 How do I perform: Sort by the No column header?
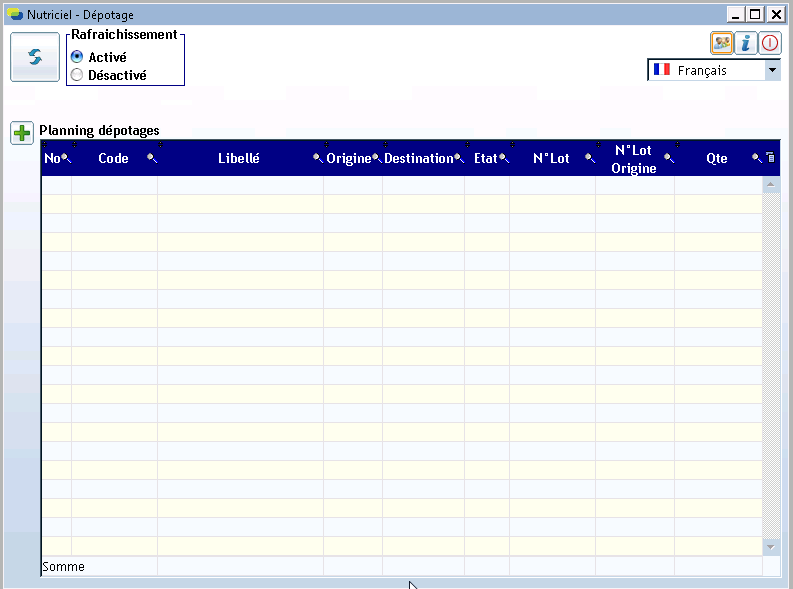[52, 159]
